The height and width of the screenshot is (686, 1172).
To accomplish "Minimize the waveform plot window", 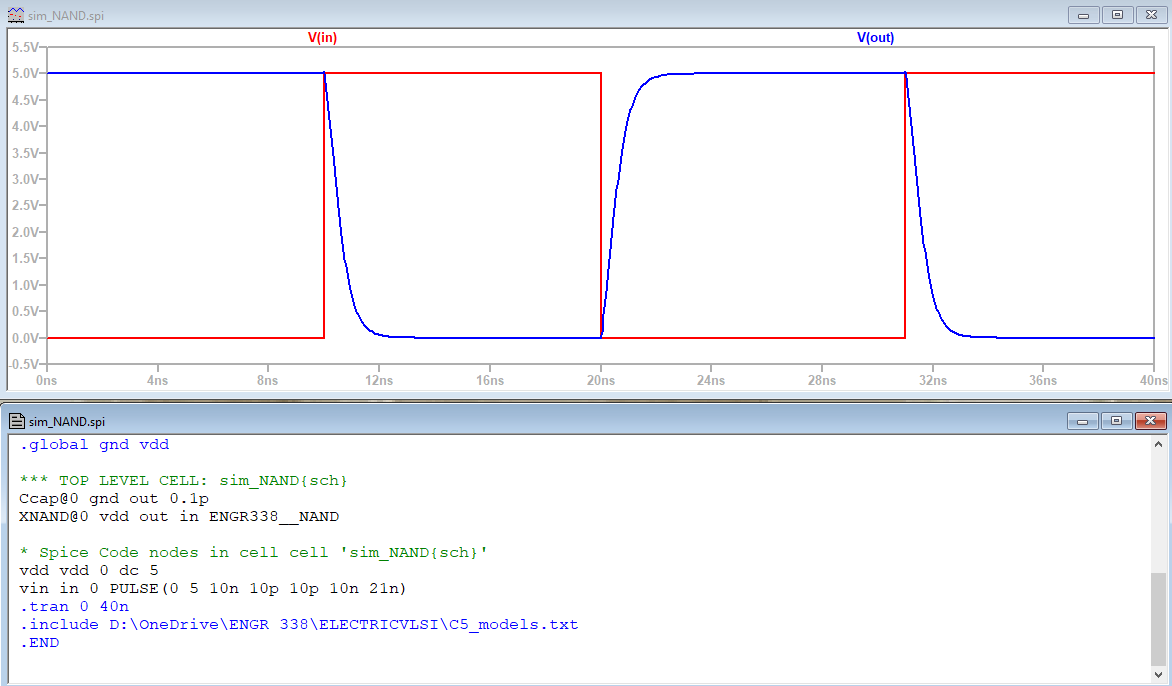I will point(1083,15).
